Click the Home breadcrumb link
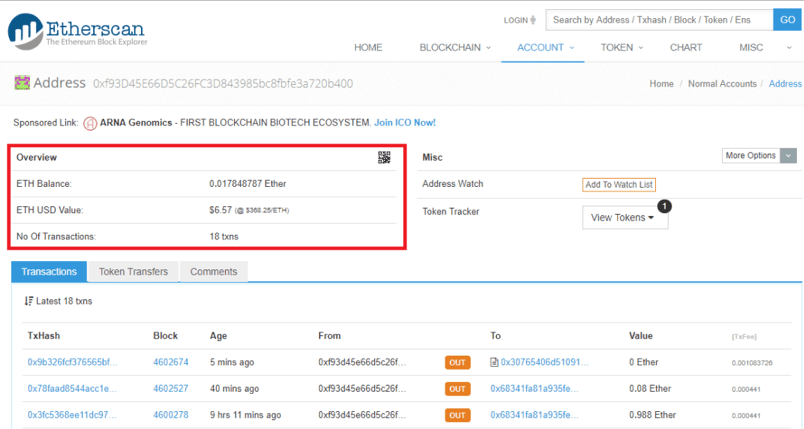804x429 pixels. click(661, 84)
